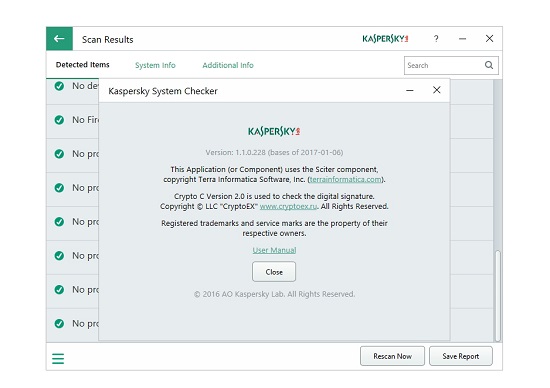550x388 pixels.
Task: Click Kaspersky logo in About dialog
Action: (274, 132)
